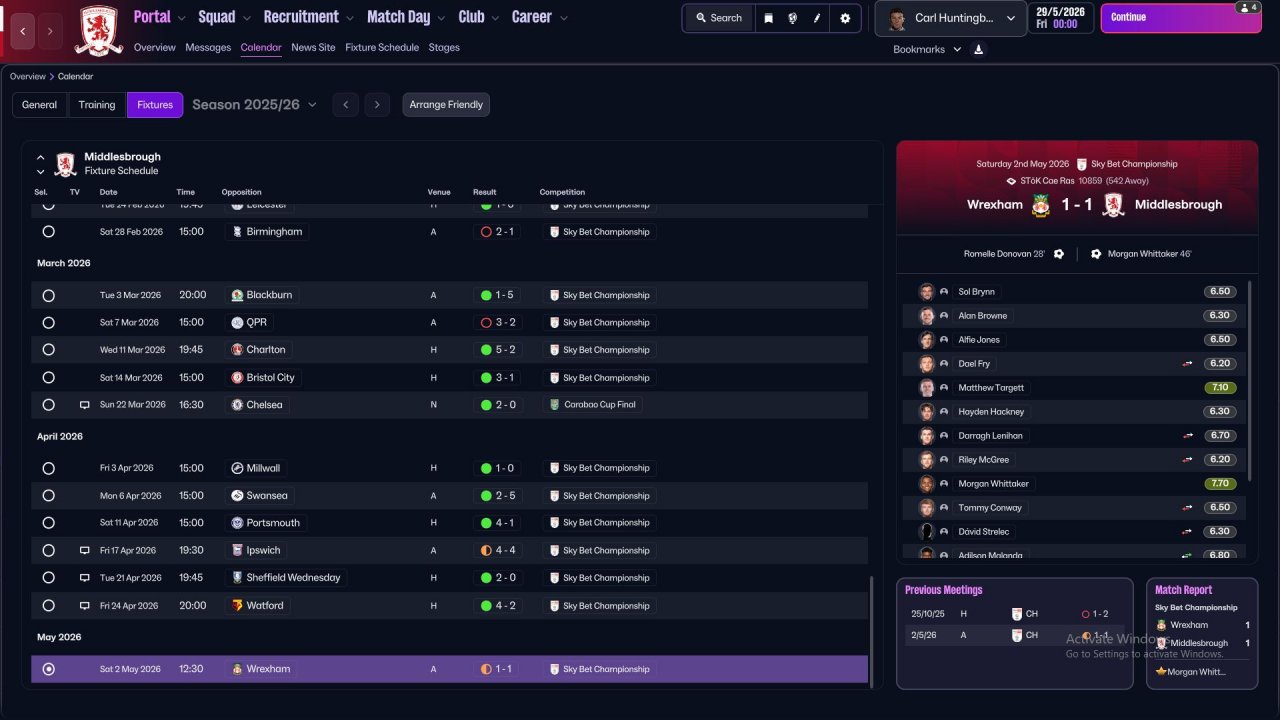This screenshot has height=720, width=1280.
Task: Expand the Season 2025/26 selector
Action: (254, 105)
